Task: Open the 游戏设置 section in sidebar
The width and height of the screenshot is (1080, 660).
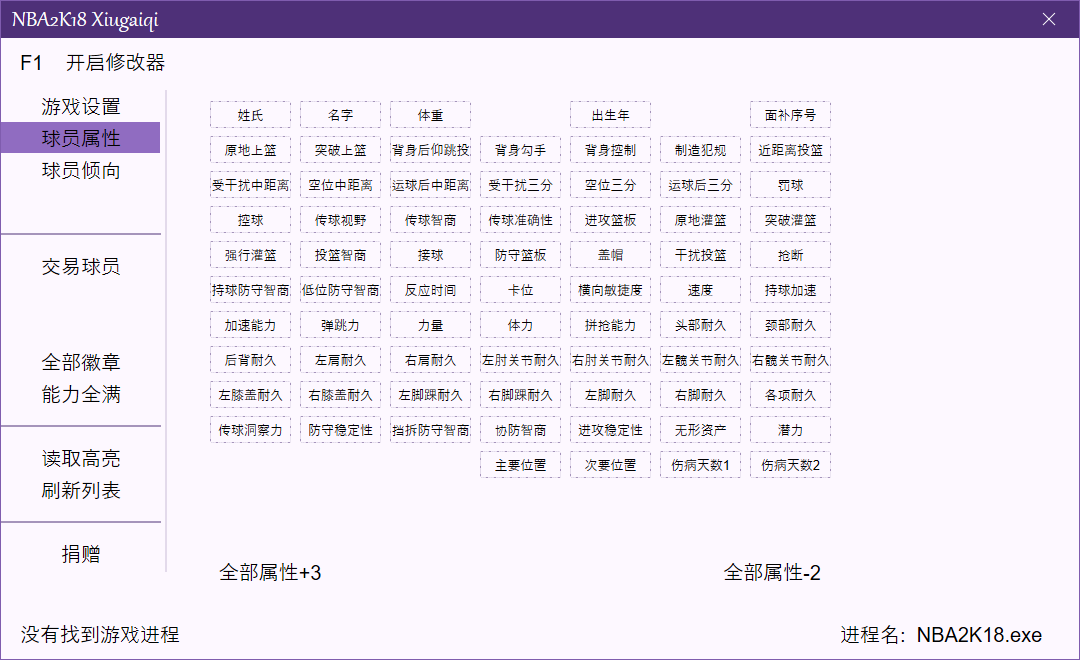Action: pos(80,106)
